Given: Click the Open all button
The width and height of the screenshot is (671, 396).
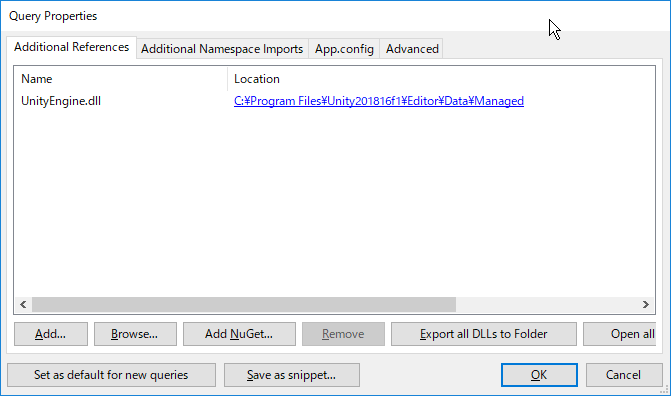Looking at the screenshot, I should [619, 334].
